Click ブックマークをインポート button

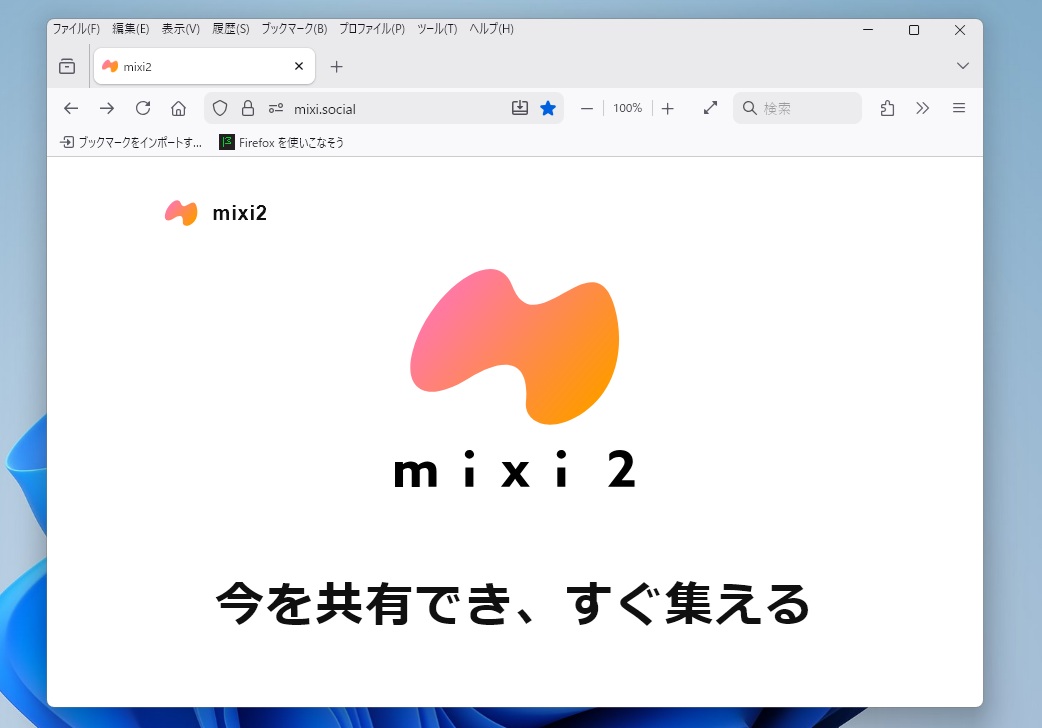pos(131,142)
